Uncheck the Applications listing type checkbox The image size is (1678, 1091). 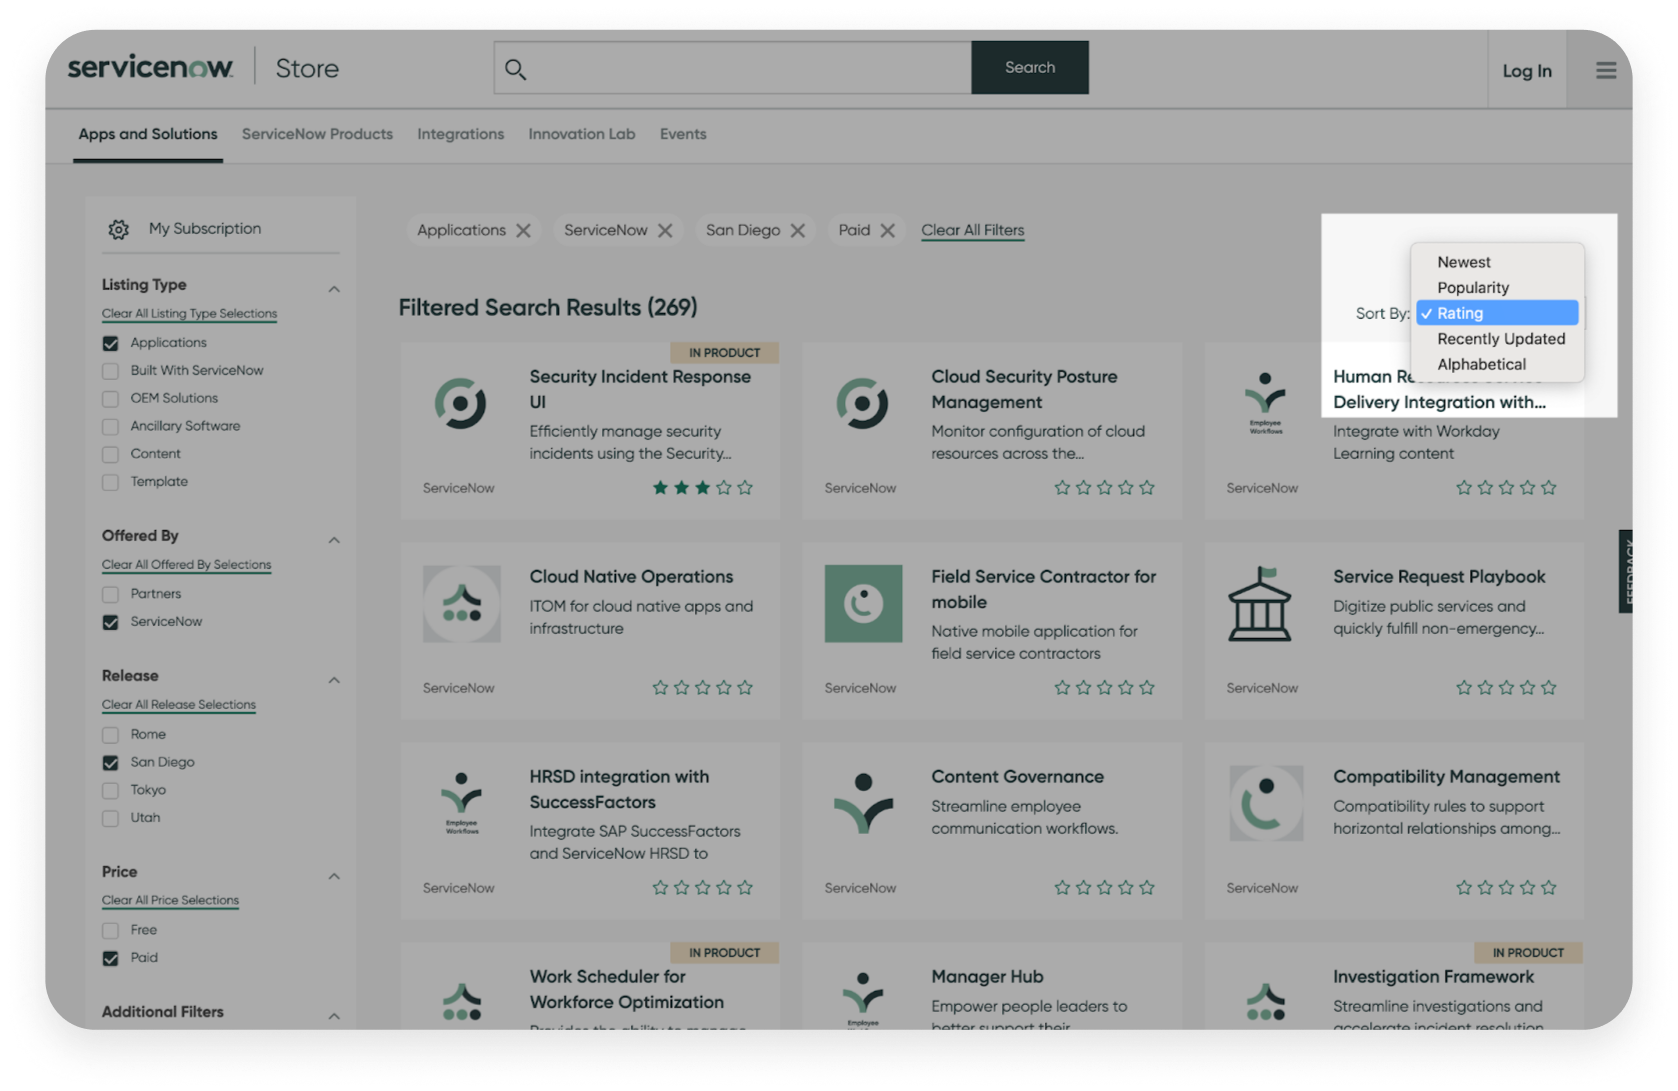(x=110, y=342)
